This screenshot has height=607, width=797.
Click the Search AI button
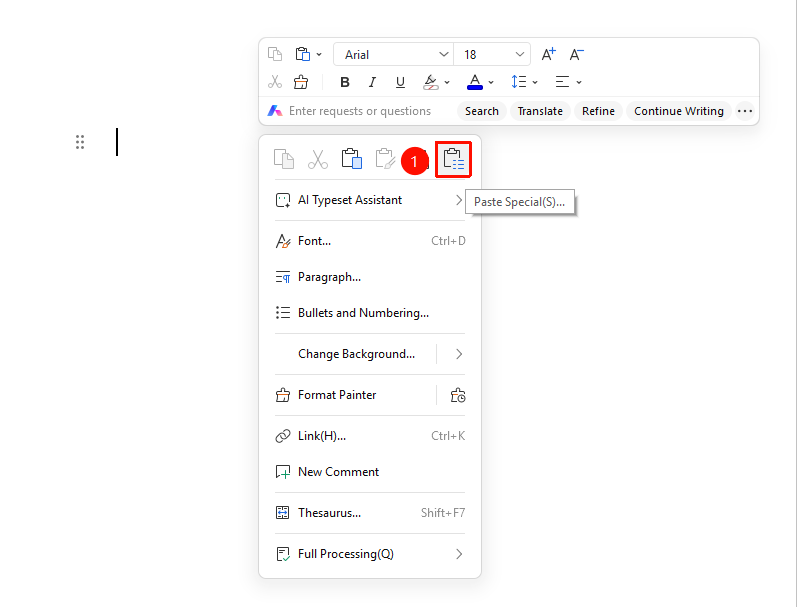click(x=482, y=111)
